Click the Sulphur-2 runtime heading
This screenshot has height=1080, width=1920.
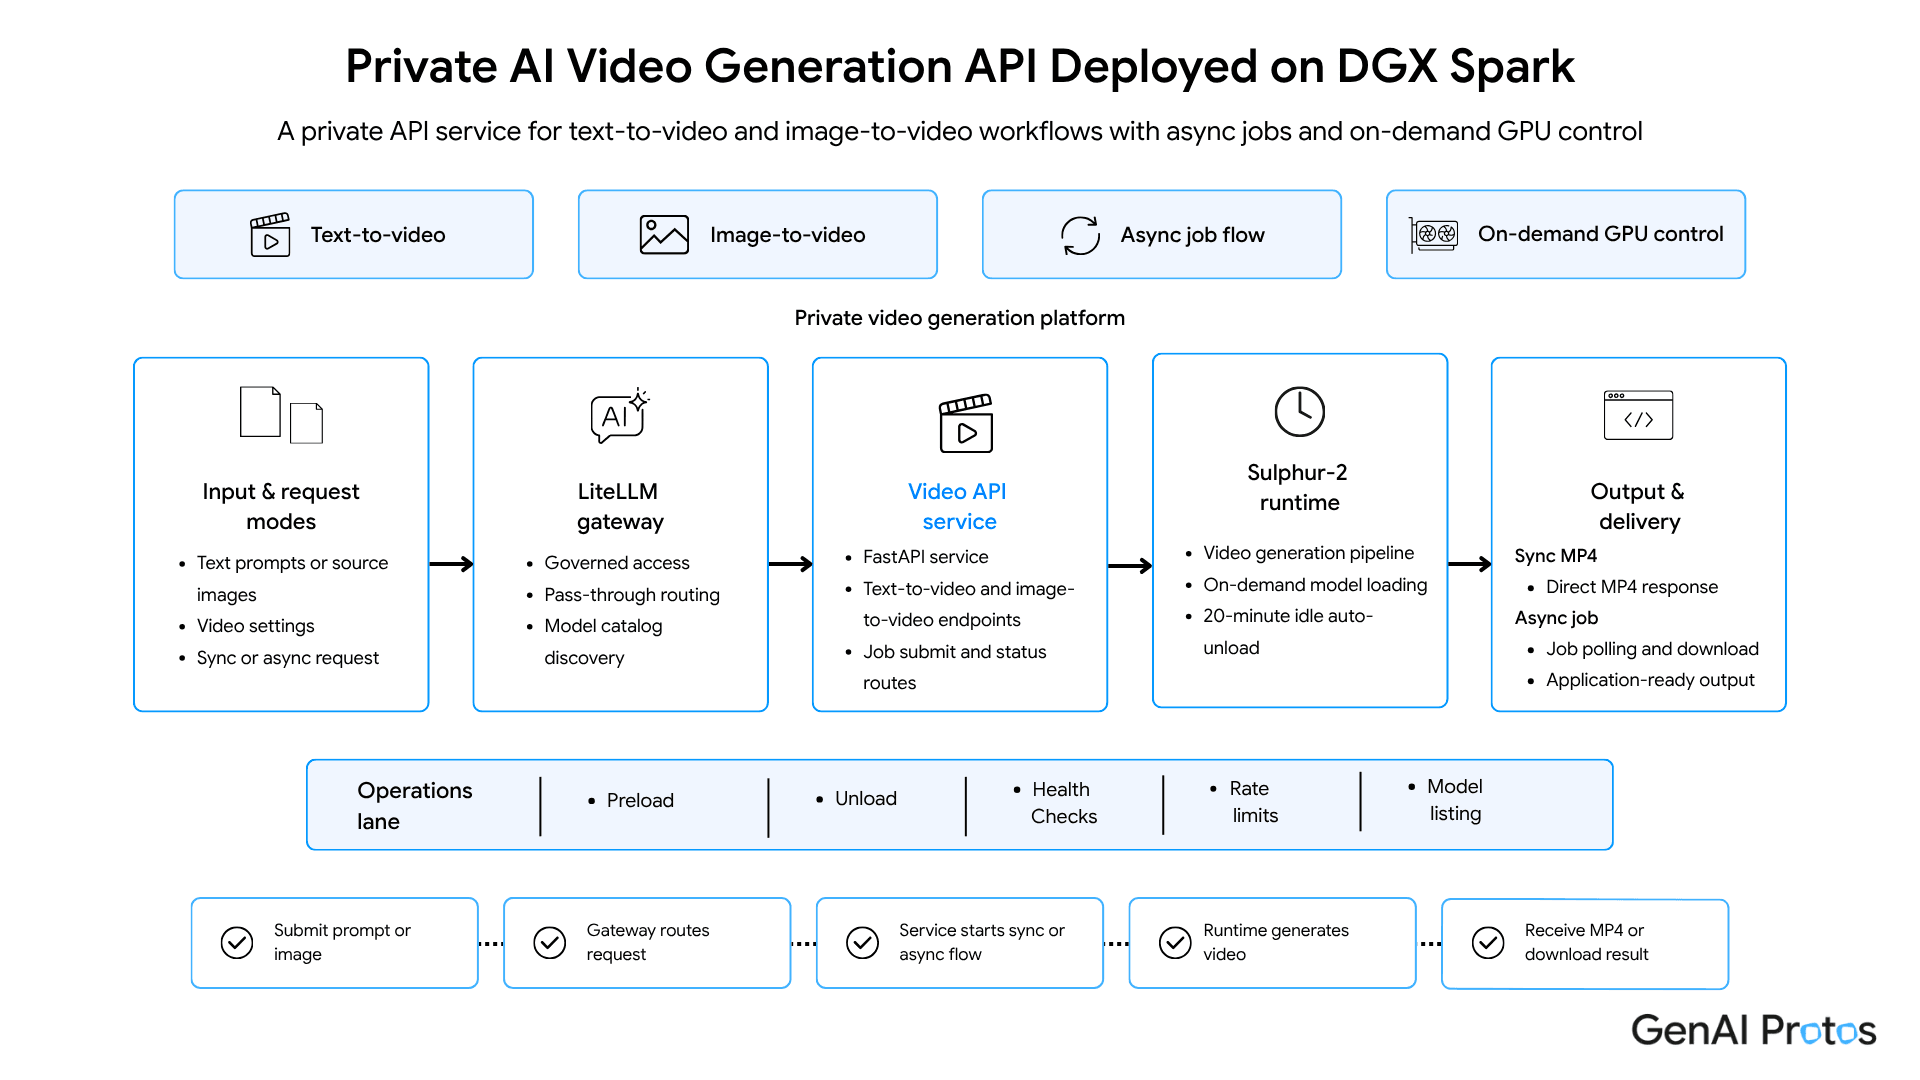(x=1298, y=487)
